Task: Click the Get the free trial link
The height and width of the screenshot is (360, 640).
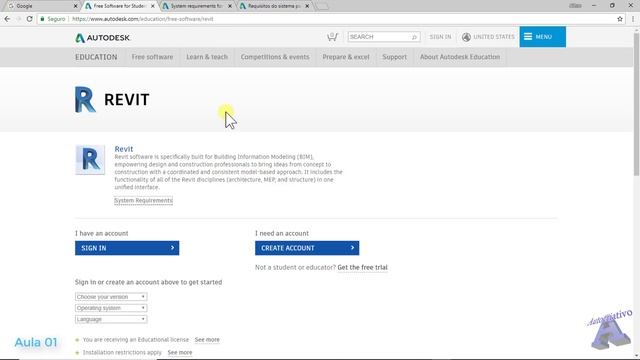Action: click(x=362, y=267)
